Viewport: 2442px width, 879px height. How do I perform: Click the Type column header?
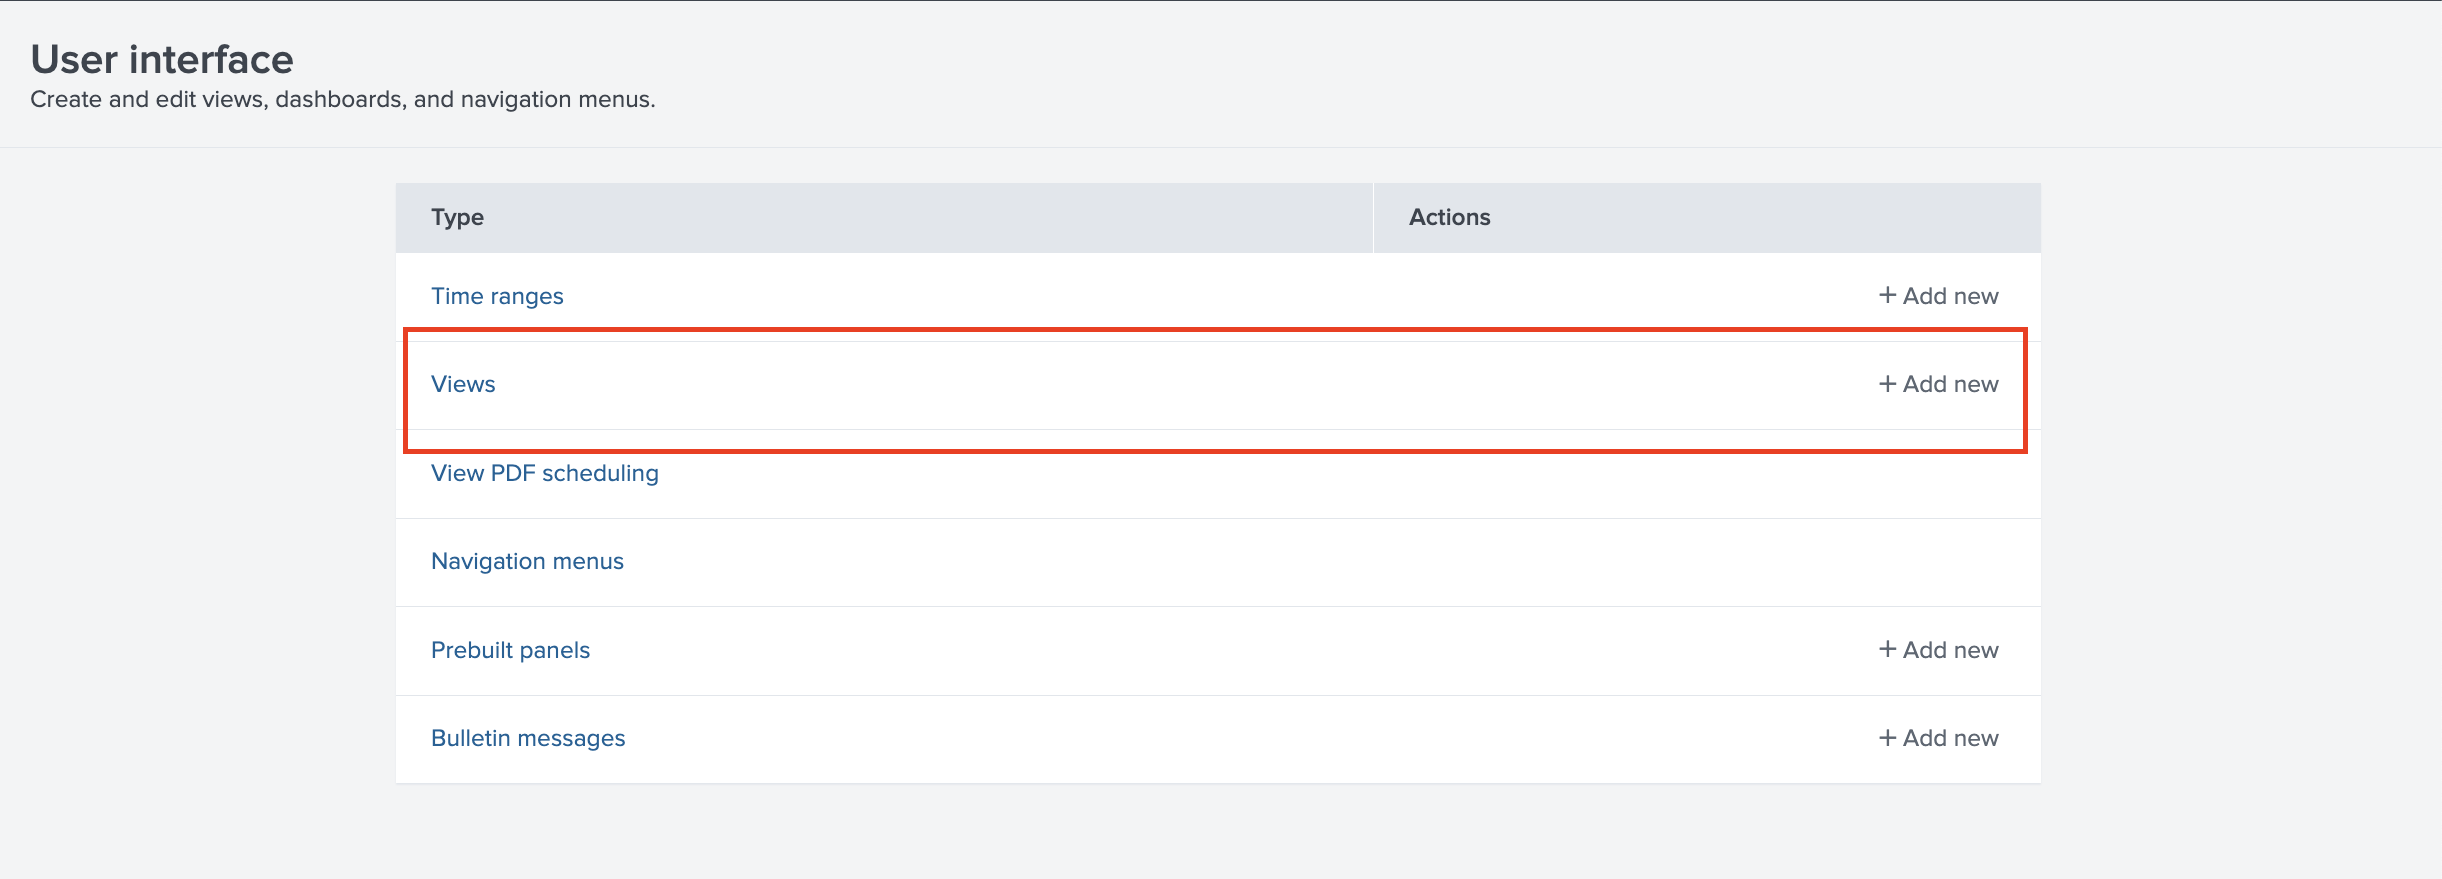[457, 217]
